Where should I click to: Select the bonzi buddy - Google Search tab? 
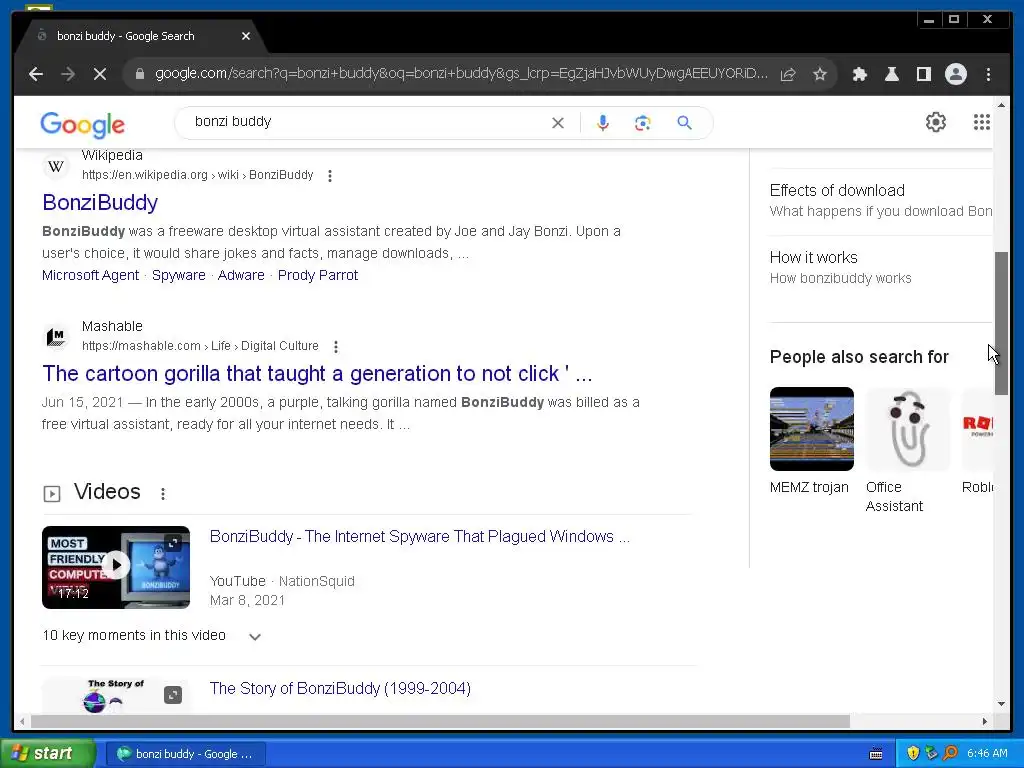point(125,36)
